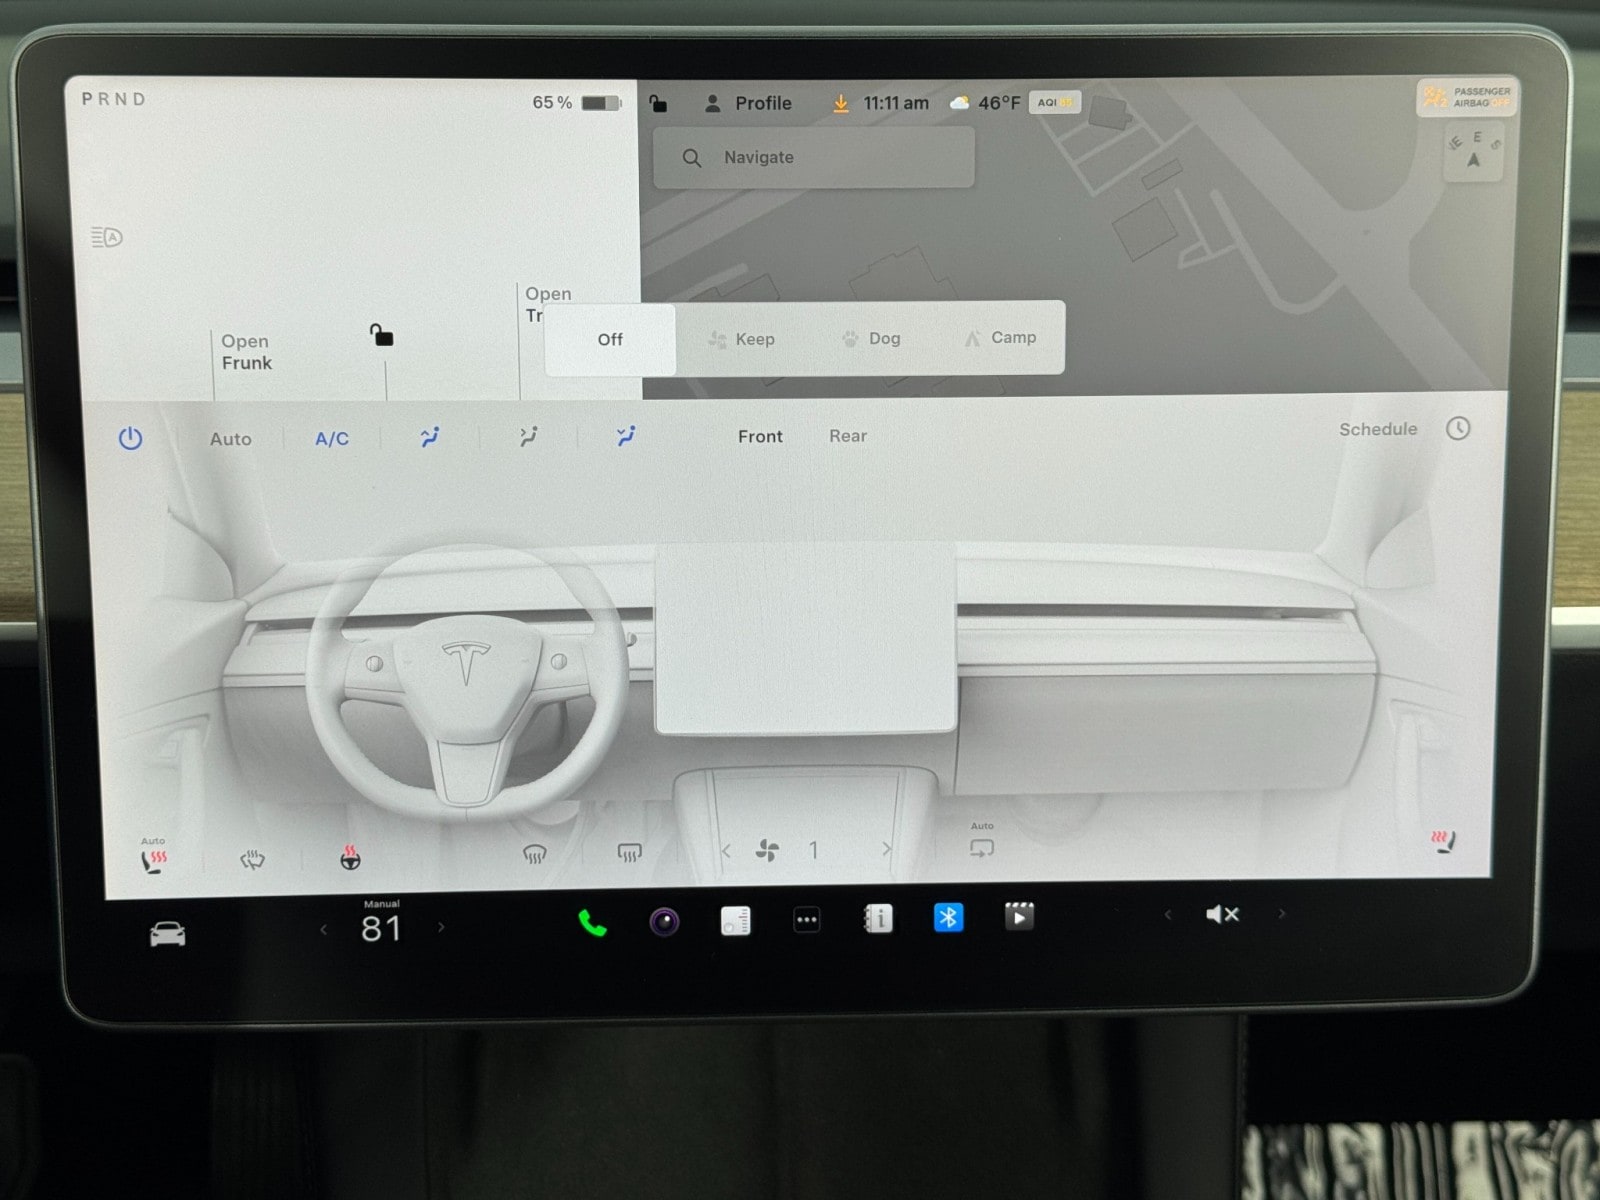This screenshot has height=1200, width=1600.
Task: Select Dog mode
Action: [x=871, y=339]
